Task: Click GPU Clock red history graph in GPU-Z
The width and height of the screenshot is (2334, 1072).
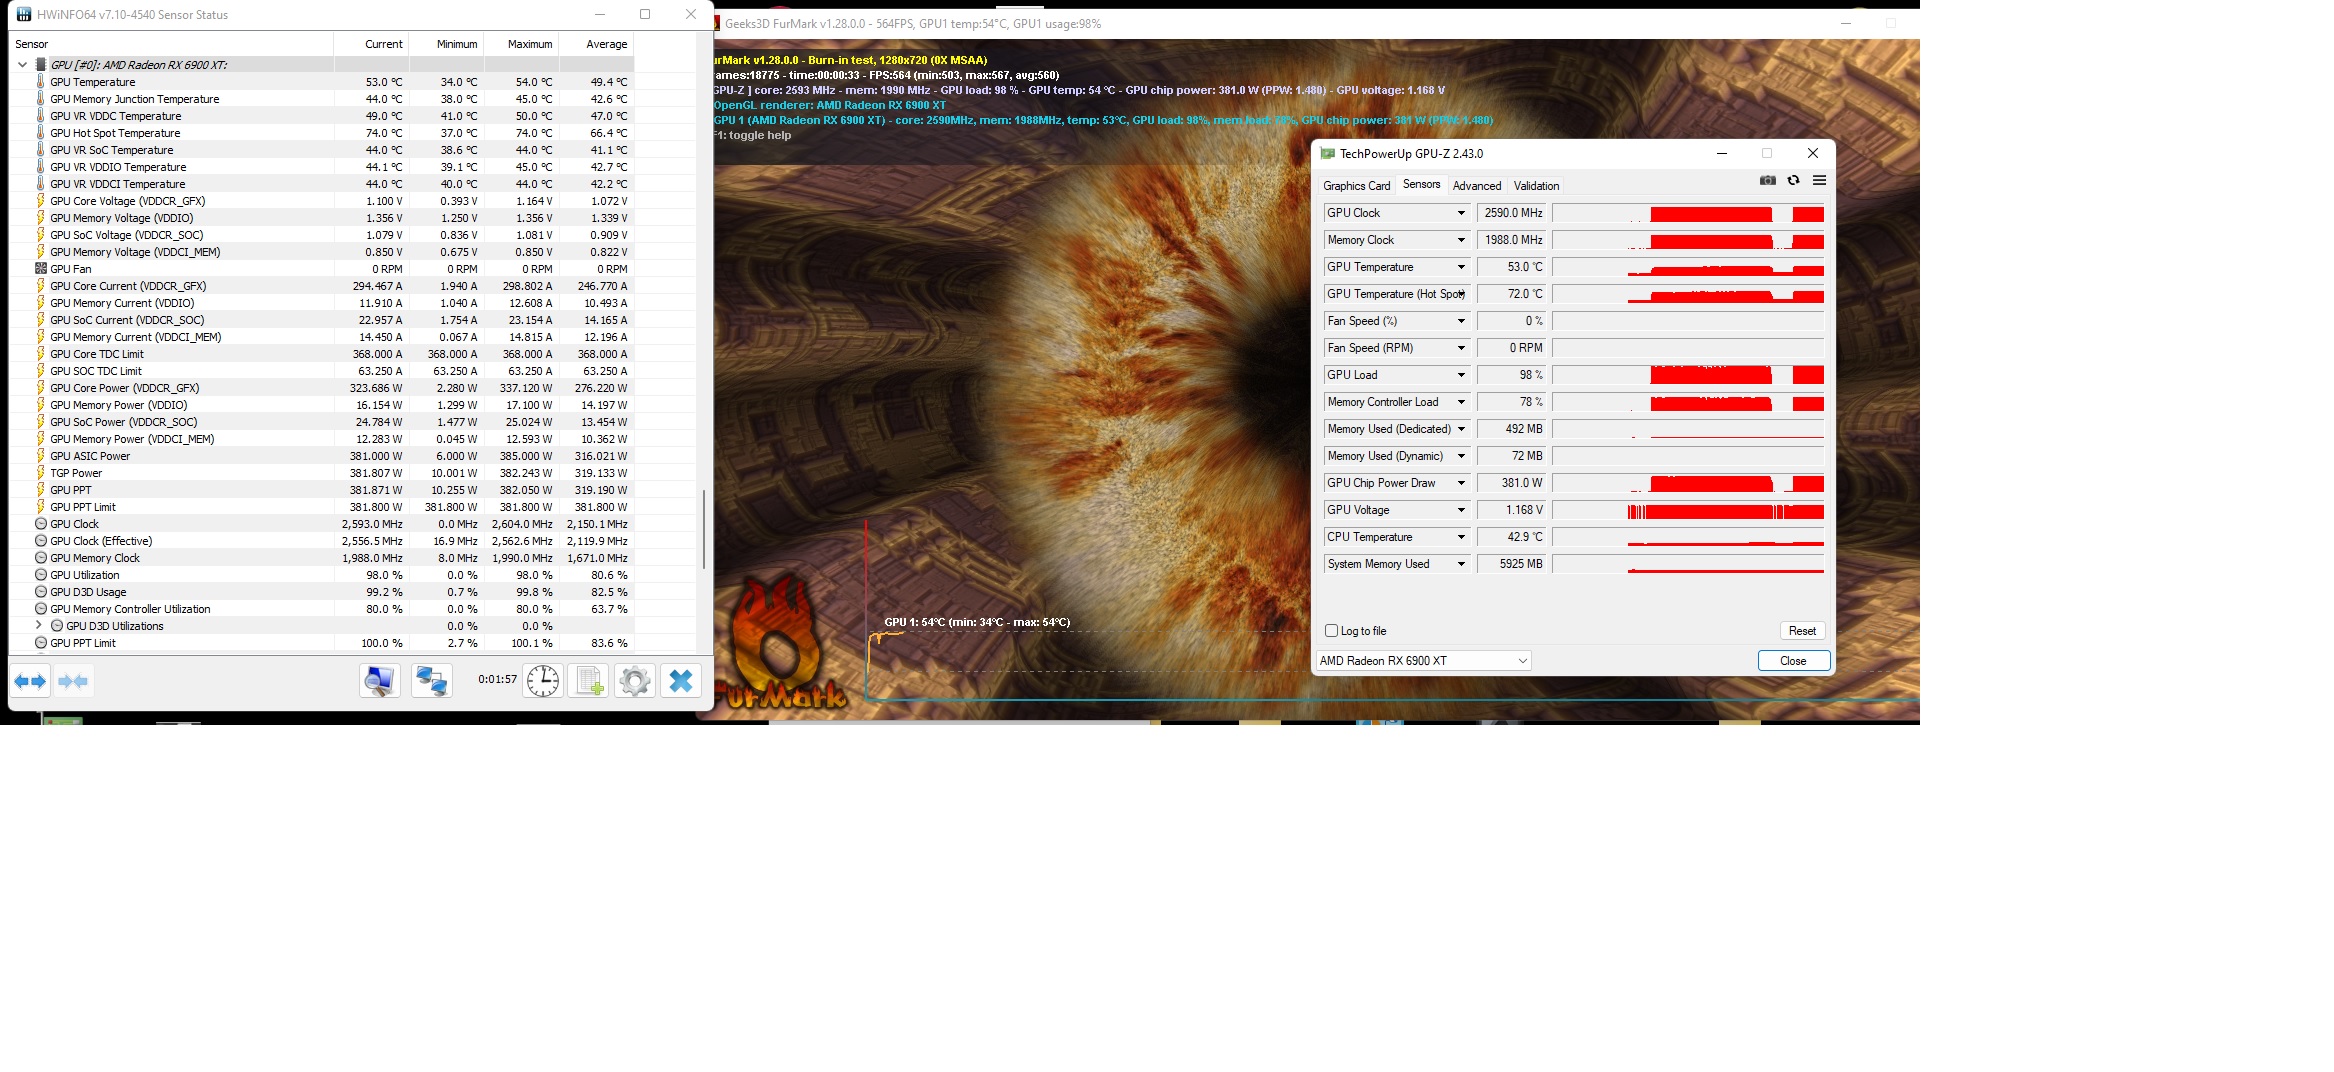Action: tap(1688, 213)
